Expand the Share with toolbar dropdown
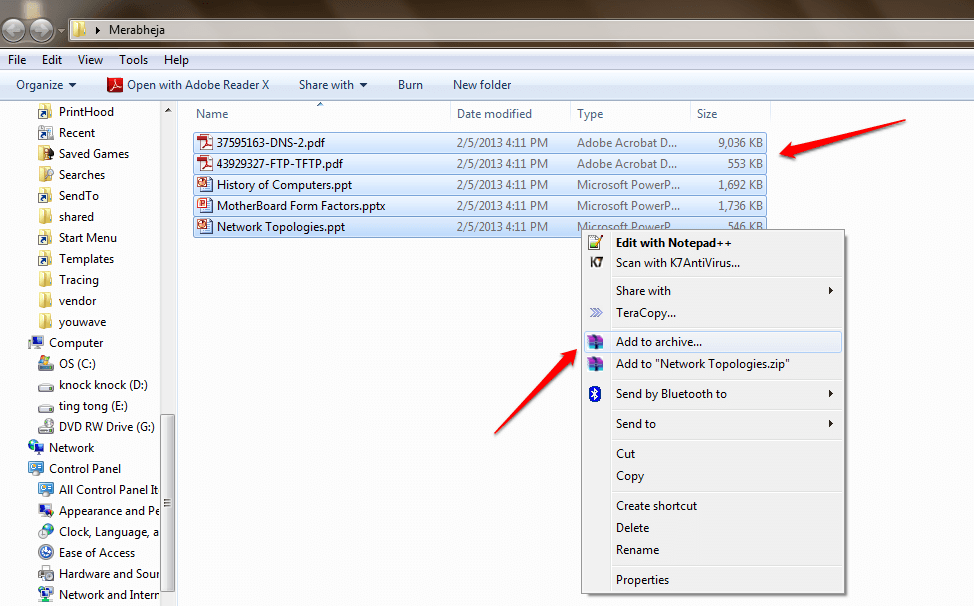 point(333,85)
